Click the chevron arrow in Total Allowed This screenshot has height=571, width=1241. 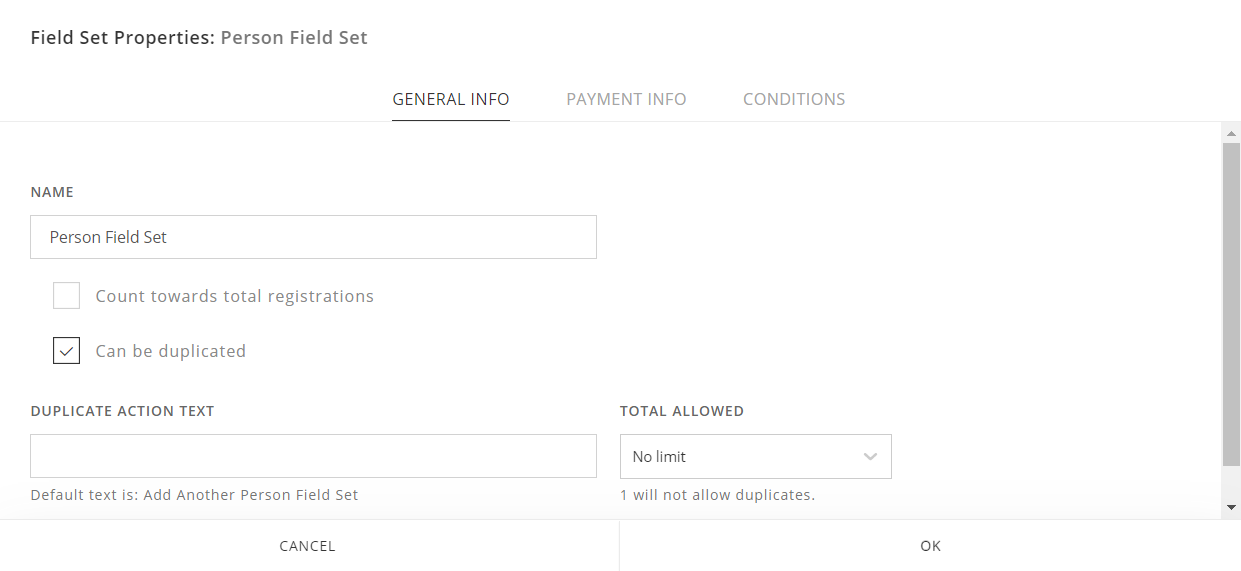870,456
